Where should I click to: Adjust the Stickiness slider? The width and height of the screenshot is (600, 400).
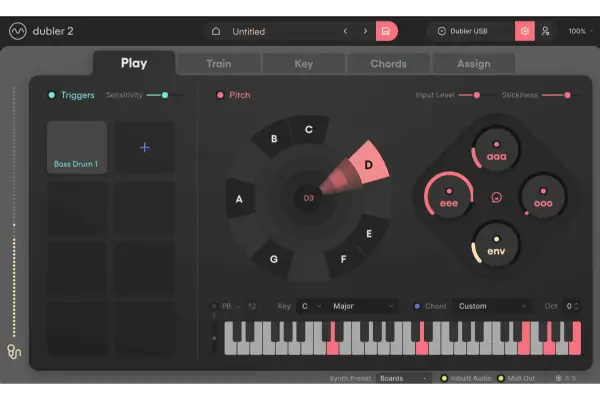click(567, 95)
